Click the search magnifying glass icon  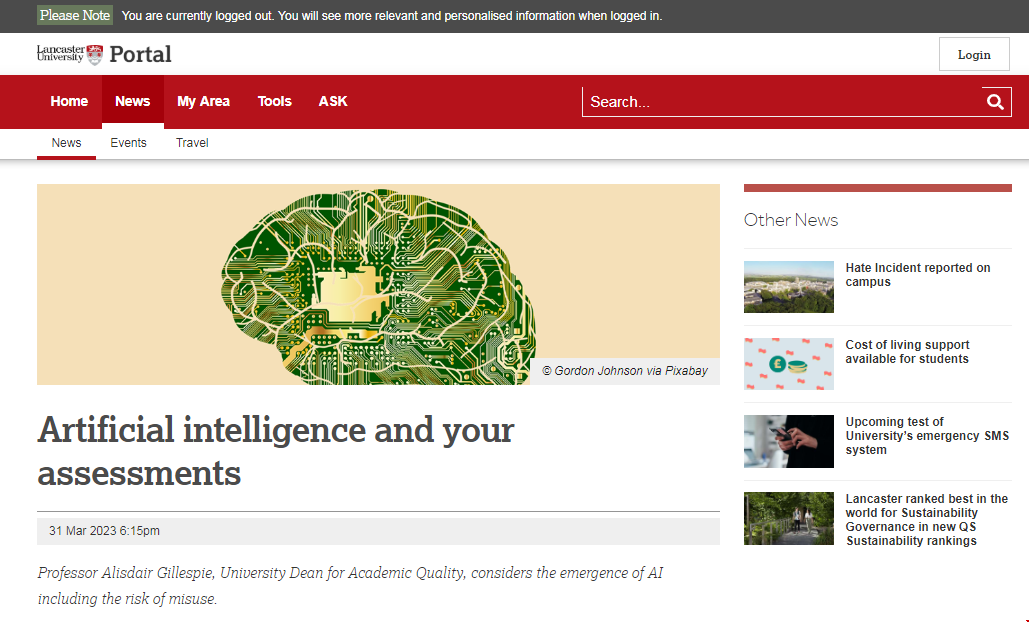[x=995, y=102]
